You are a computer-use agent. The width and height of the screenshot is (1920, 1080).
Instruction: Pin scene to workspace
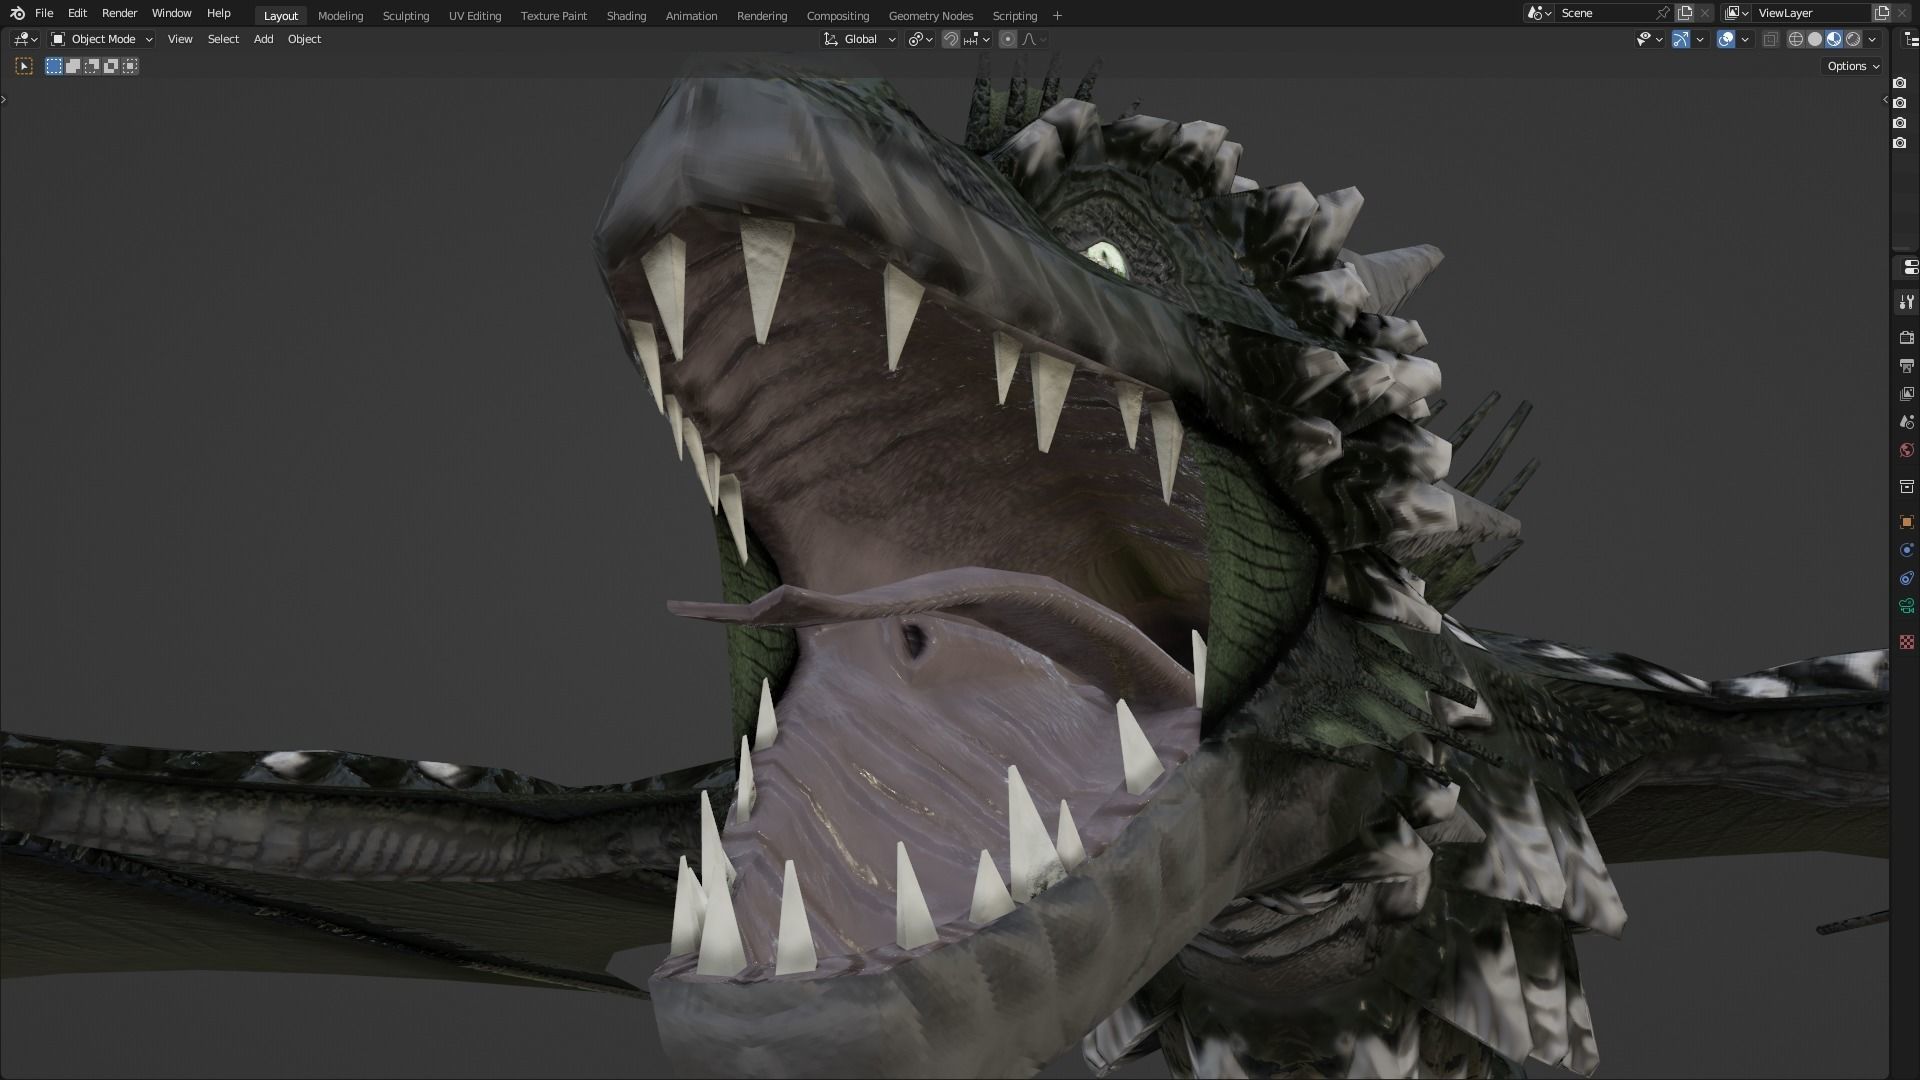tap(1663, 13)
